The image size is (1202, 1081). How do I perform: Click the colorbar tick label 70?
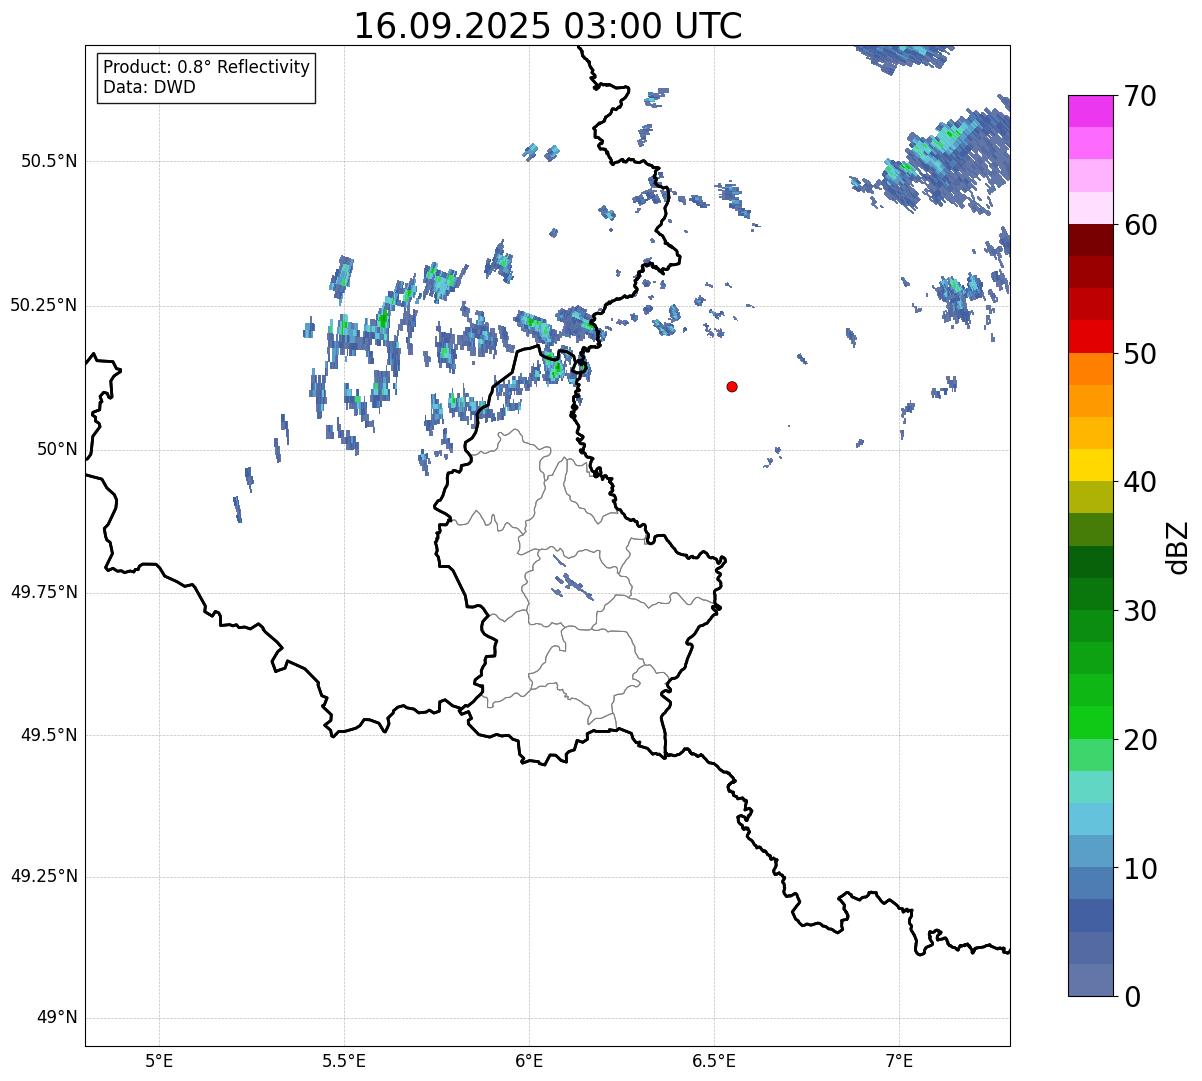[x=1141, y=96]
